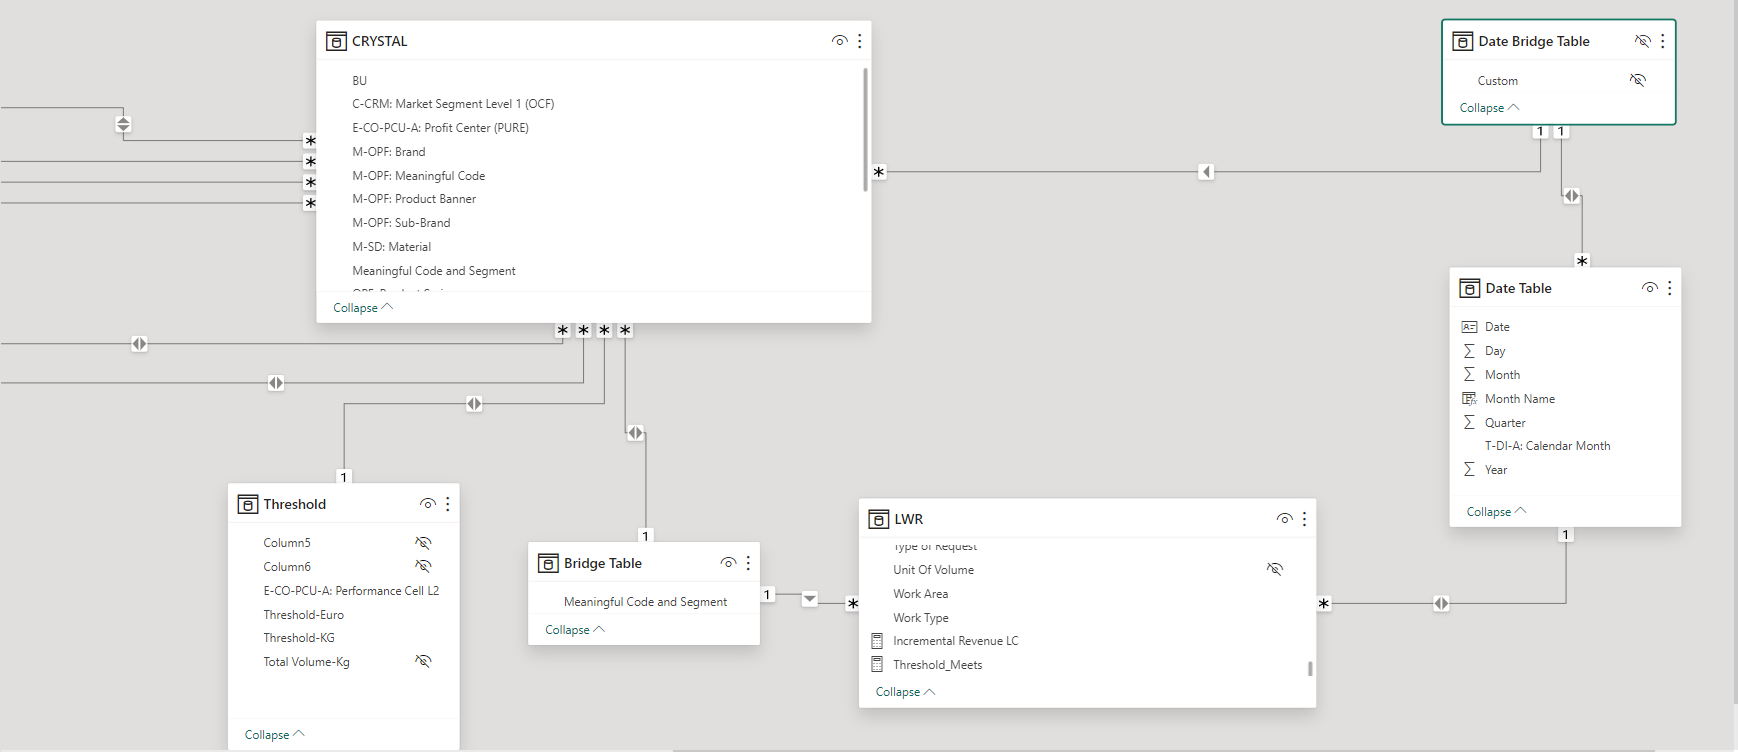Click the LWR table header icon

click(x=879, y=519)
